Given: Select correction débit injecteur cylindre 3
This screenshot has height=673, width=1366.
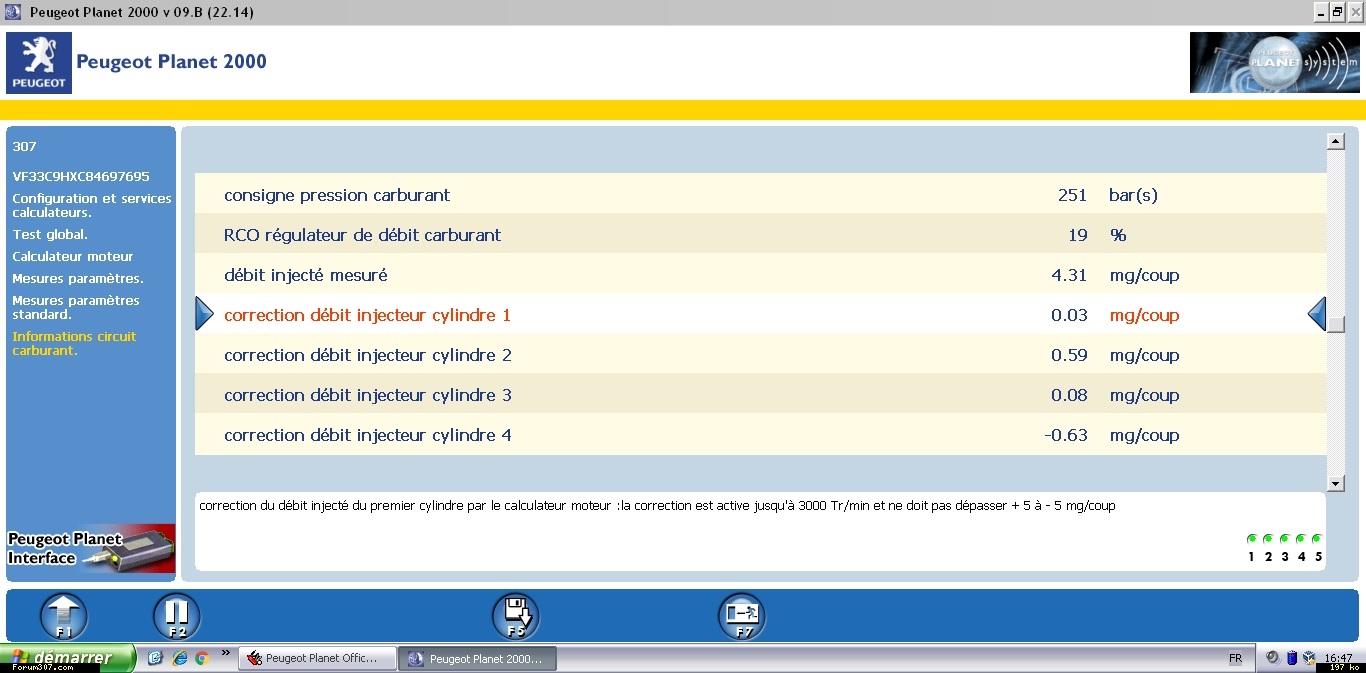Looking at the screenshot, I should (x=760, y=394).
